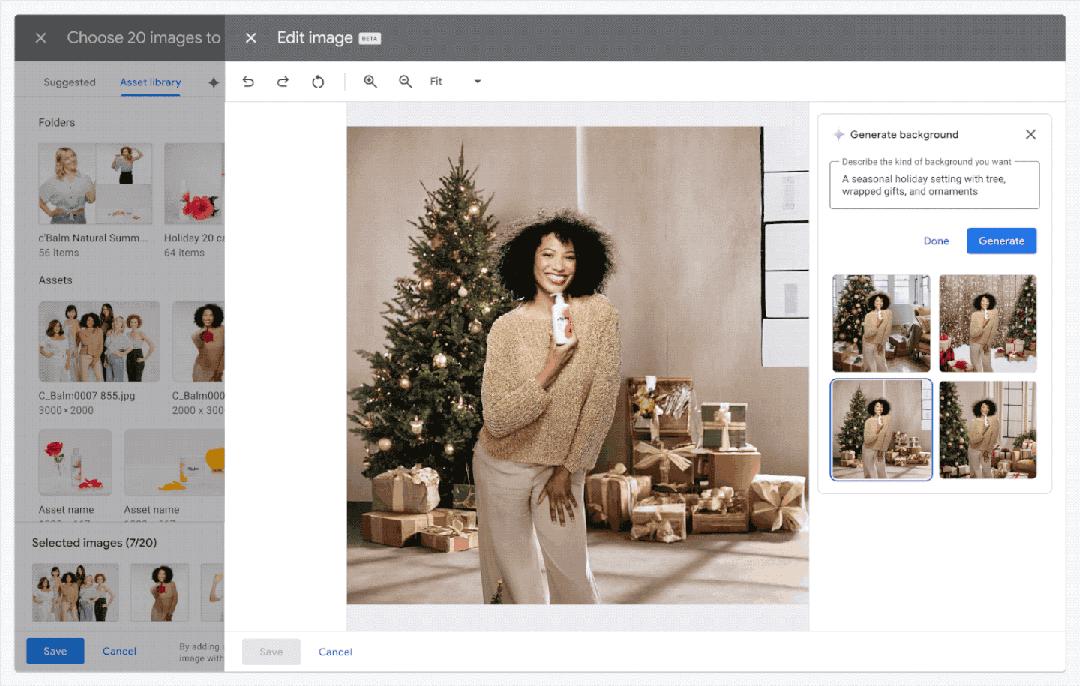Click the Folders section heading

click(x=56, y=122)
